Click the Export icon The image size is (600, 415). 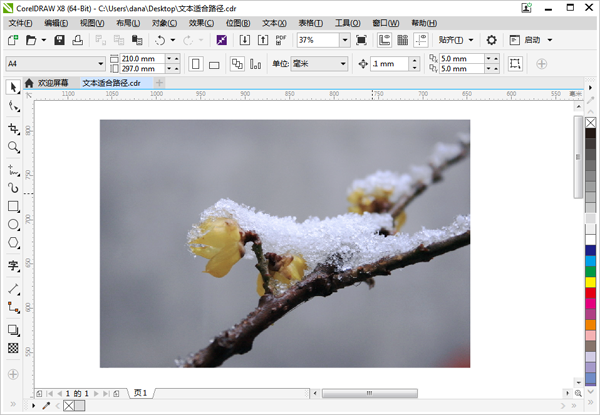pyautogui.click(x=262, y=40)
